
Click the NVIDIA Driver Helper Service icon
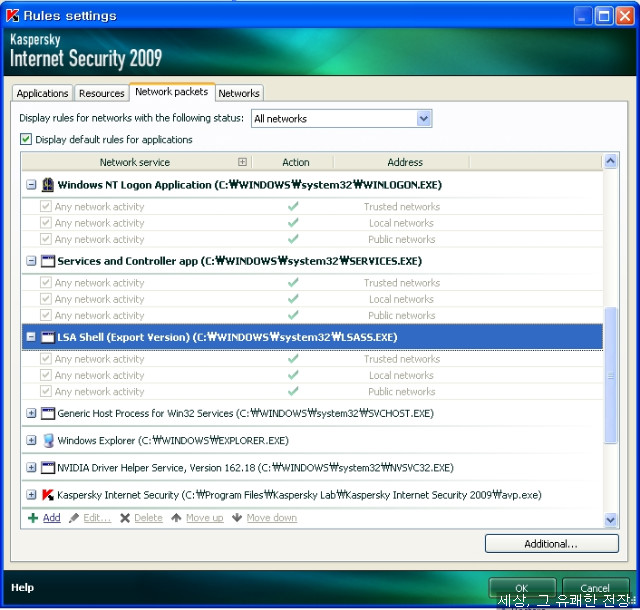click(x=48, y=468)
